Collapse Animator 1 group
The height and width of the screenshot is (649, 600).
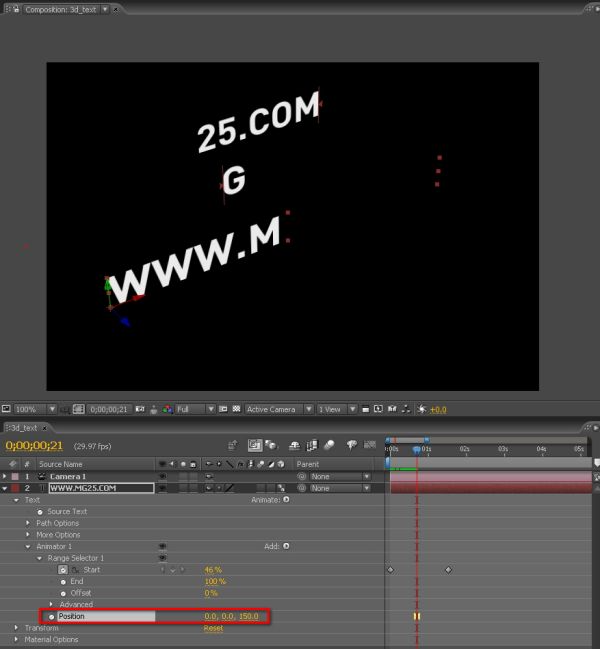click(28, 547)
